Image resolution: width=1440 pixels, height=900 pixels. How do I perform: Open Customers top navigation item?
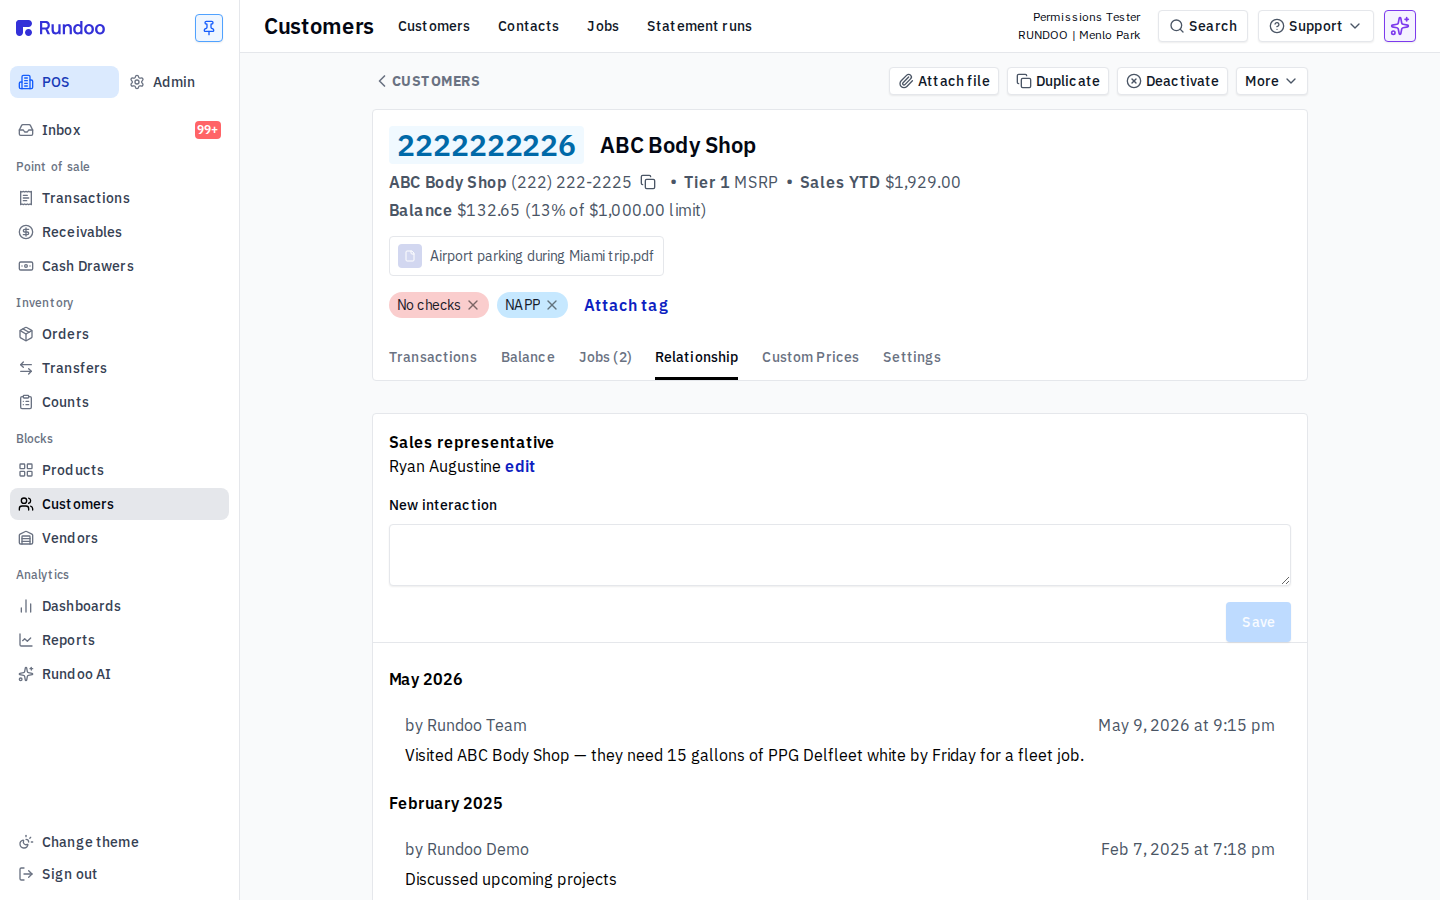pyautogui.click(x=434, y=26)
